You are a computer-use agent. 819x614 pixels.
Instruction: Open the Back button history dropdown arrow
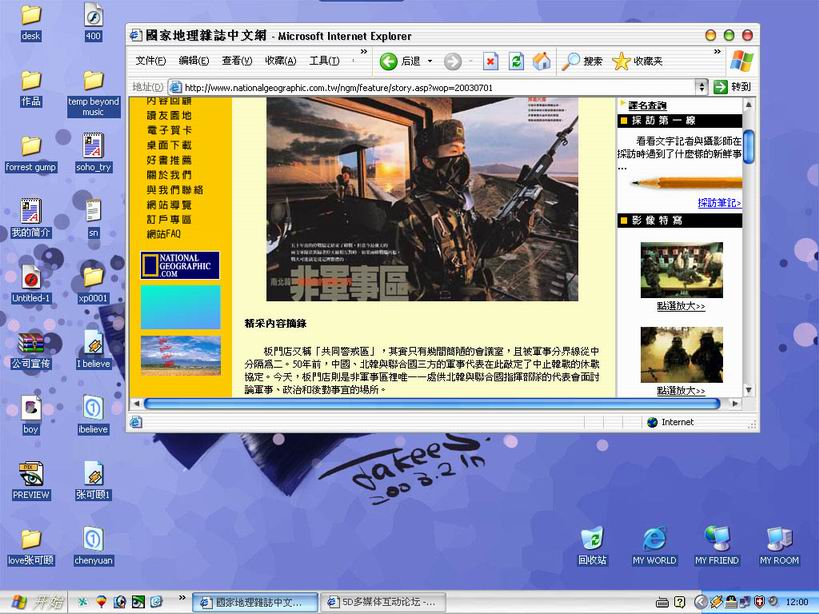[x=430, y=62]
